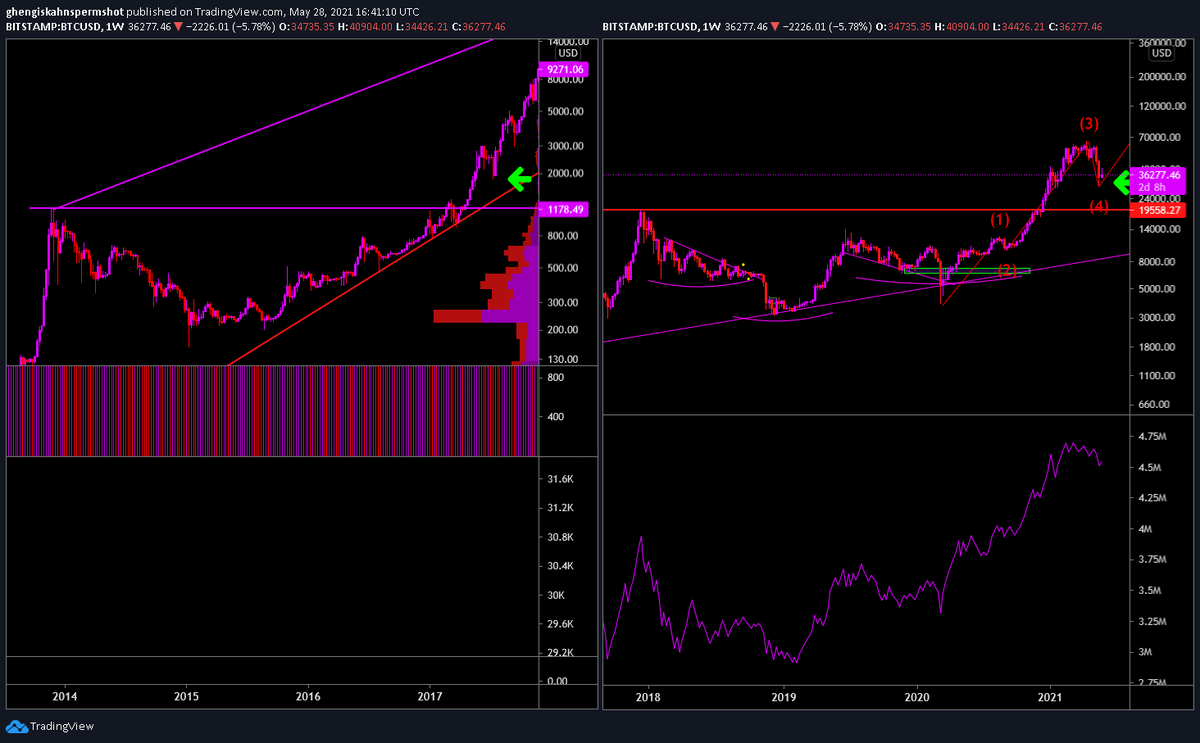Select the red (4) wave label

point(1100,207)
